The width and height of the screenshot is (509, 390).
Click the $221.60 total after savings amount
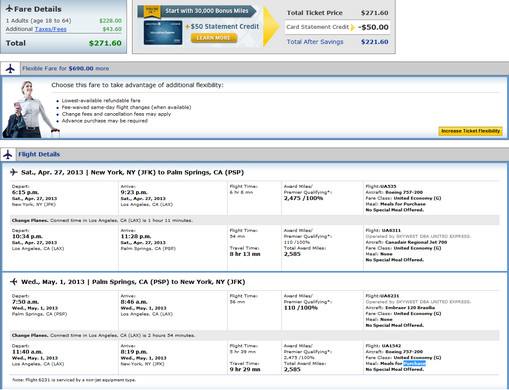(375, 42)
